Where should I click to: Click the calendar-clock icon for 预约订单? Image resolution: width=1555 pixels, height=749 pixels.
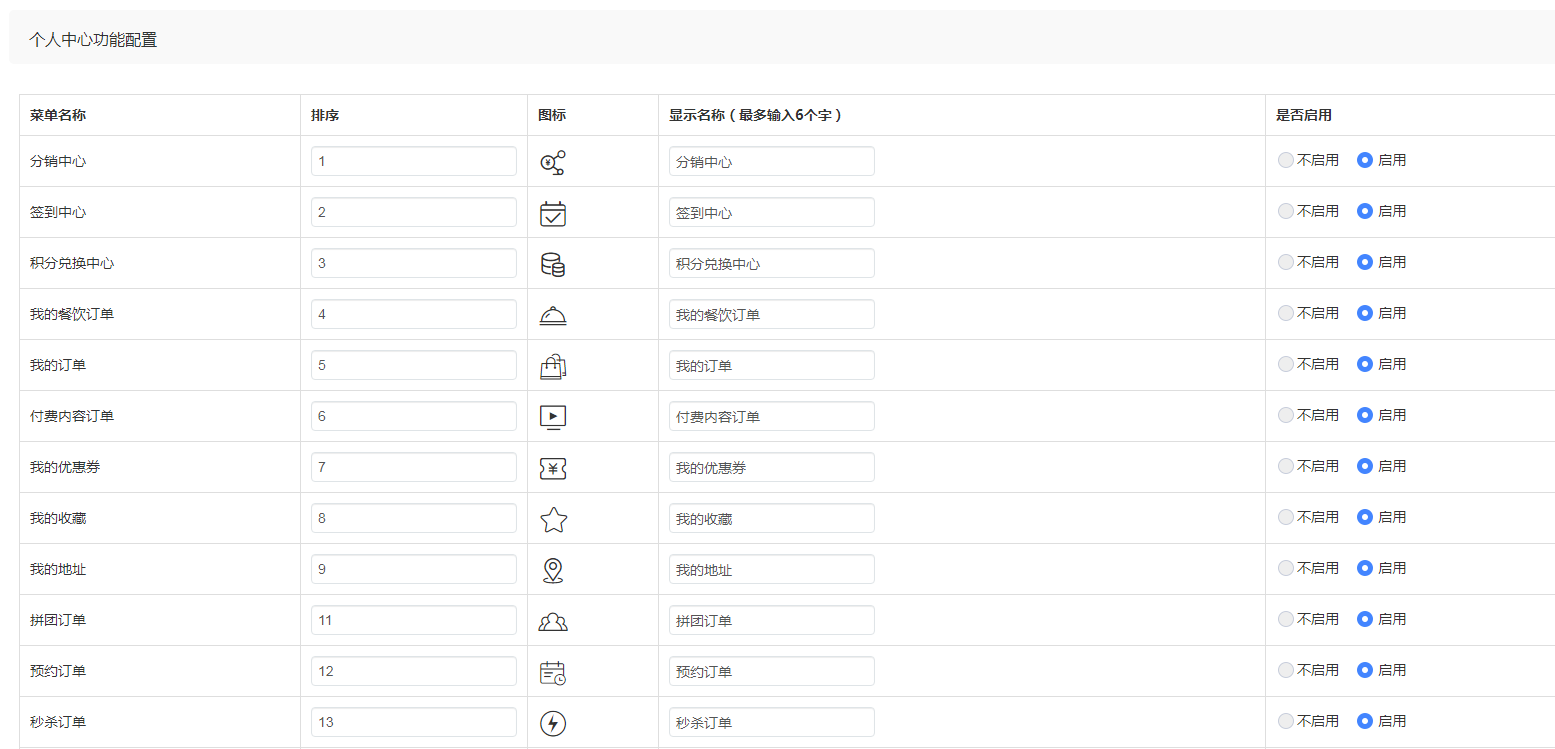click(x=553, y=672)
